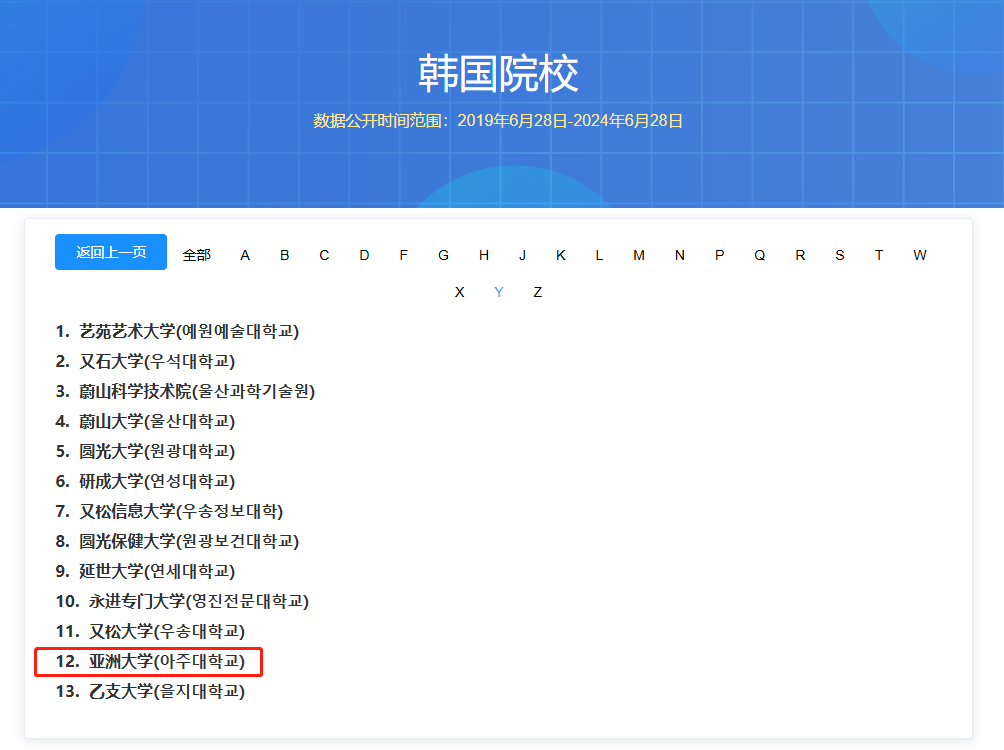Select letter filter S
The height and width of the screenshot is (750, 1004).
click(x=839, y=255)
